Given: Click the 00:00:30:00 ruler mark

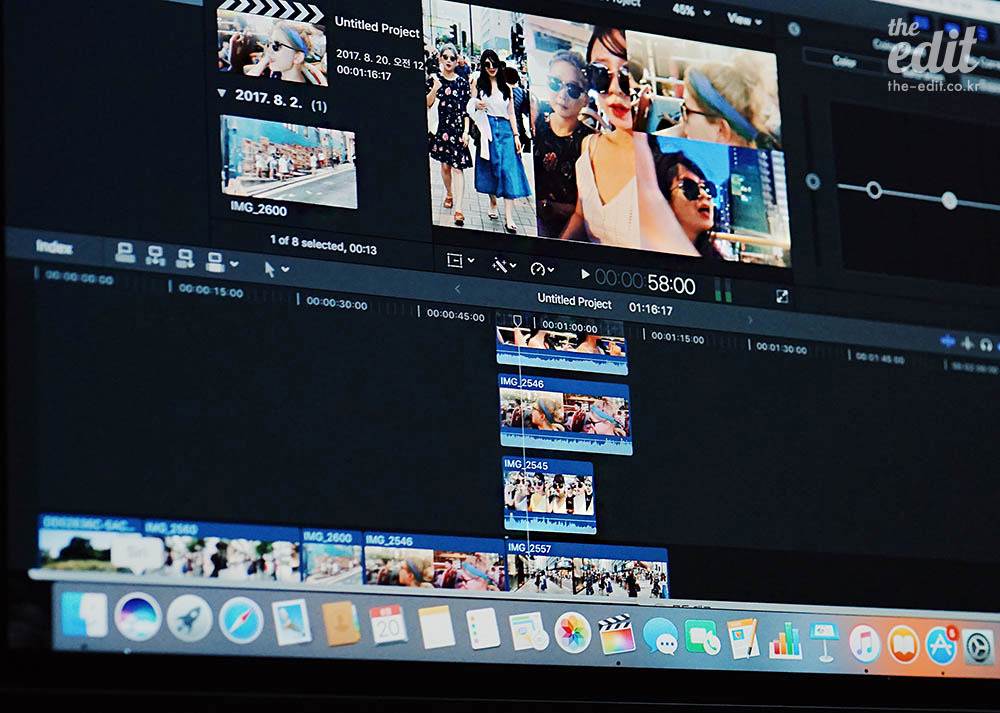Looking at the screenshot, I should point(336,304).
